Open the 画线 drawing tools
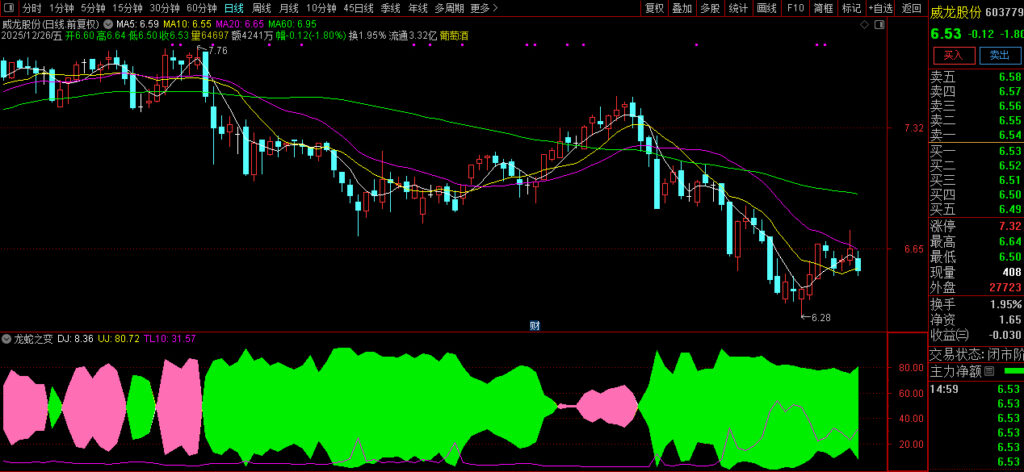The height and width of the screenshot is (472, 1024). click(767, 8)
